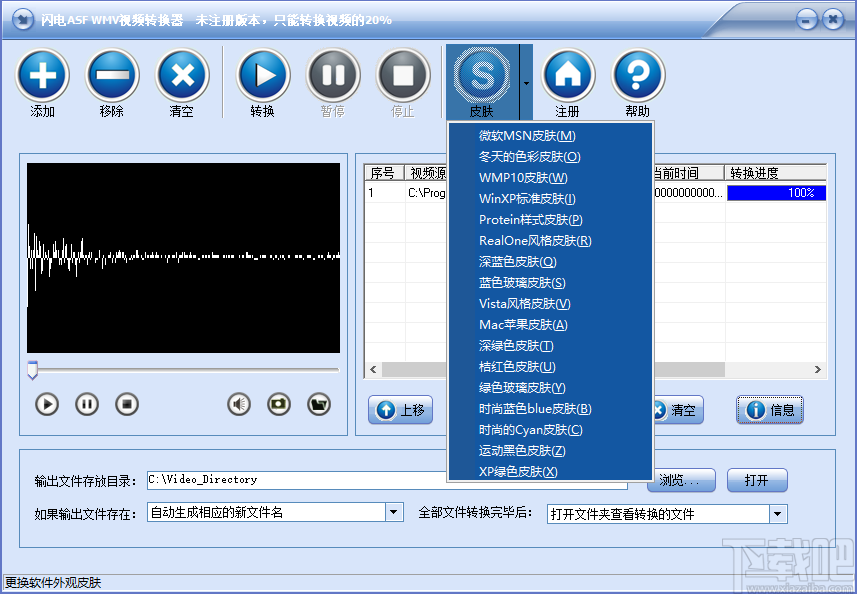Select Vista风格皮肤 skin

(550, 303)
